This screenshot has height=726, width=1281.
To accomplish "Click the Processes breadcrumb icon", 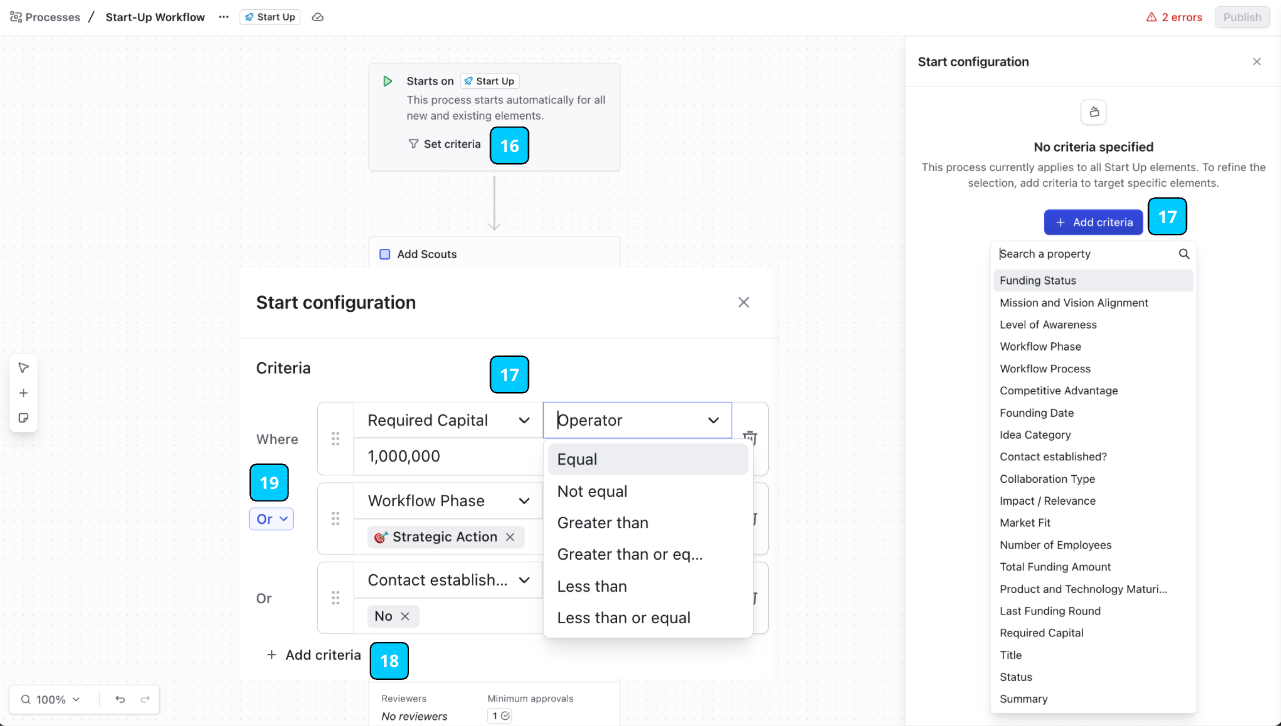I will click(x=16, y=17).
